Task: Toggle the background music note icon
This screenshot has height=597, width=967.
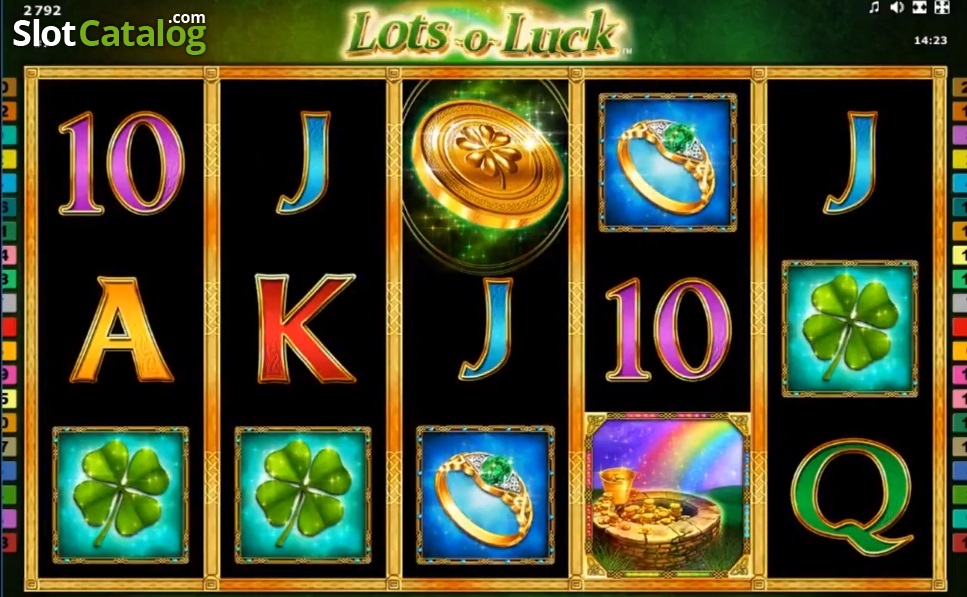Action: tap(874, 7)
